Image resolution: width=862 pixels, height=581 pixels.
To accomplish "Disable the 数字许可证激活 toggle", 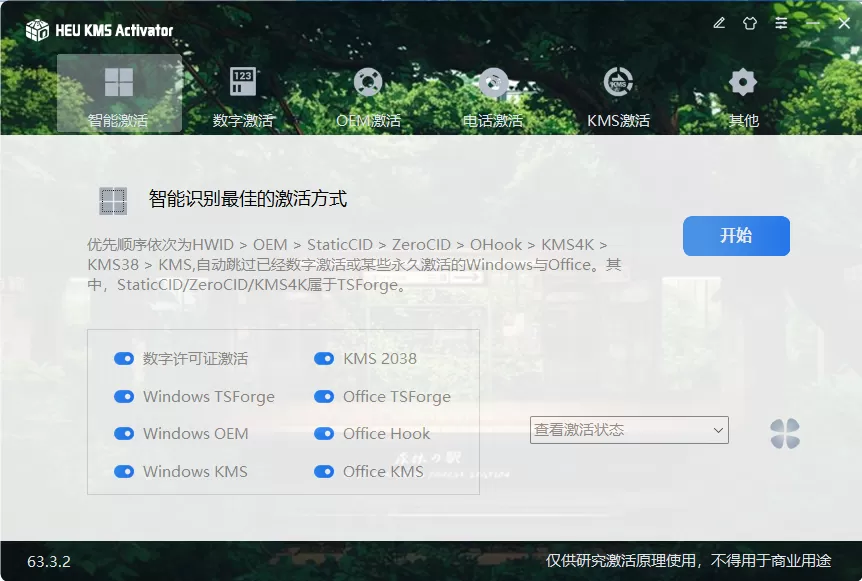I will 124,358.
